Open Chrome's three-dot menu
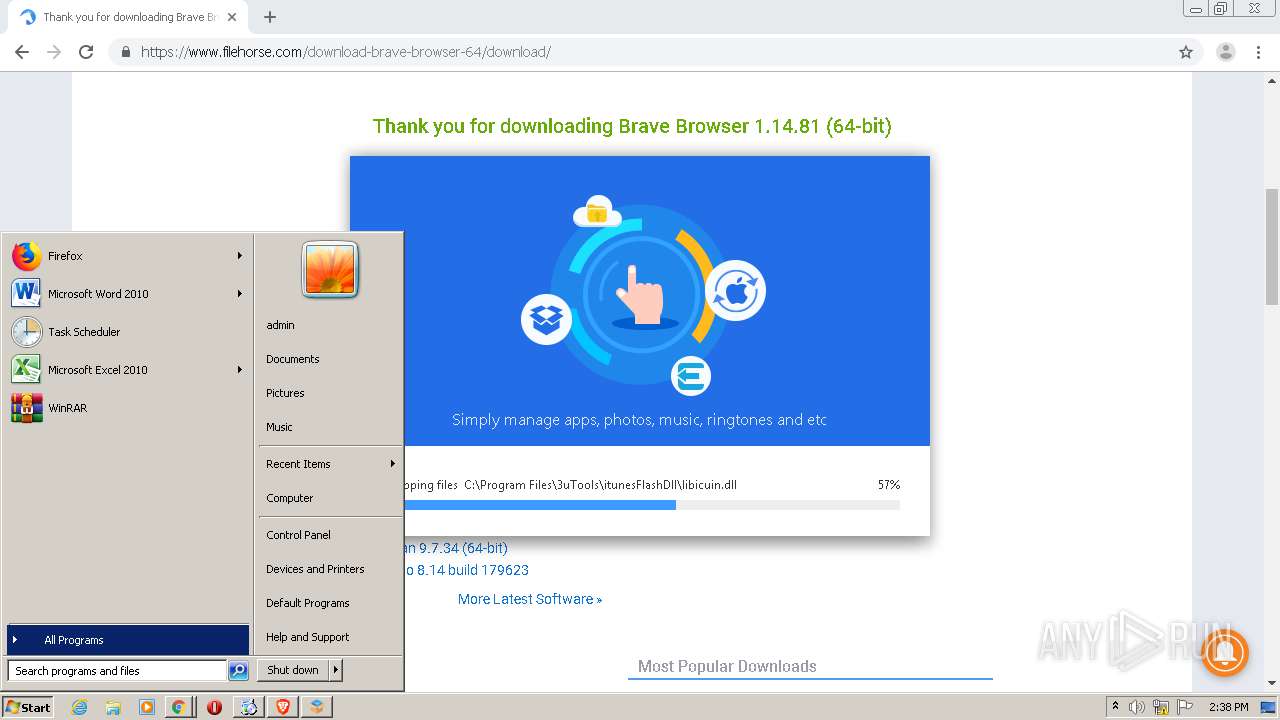This screenshot has width=1280, height=720. (x=1259, y=52)
